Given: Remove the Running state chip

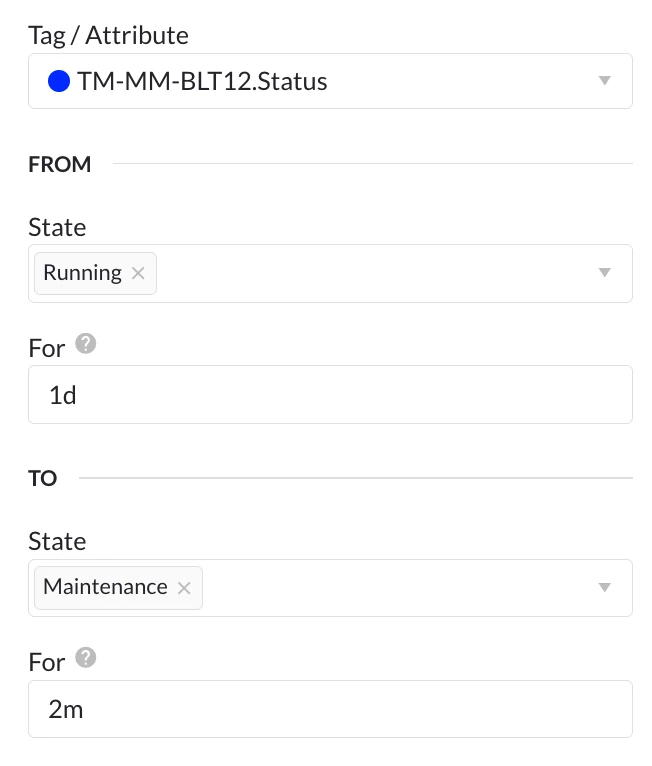Looking at the screenshot, I should 138,273.
